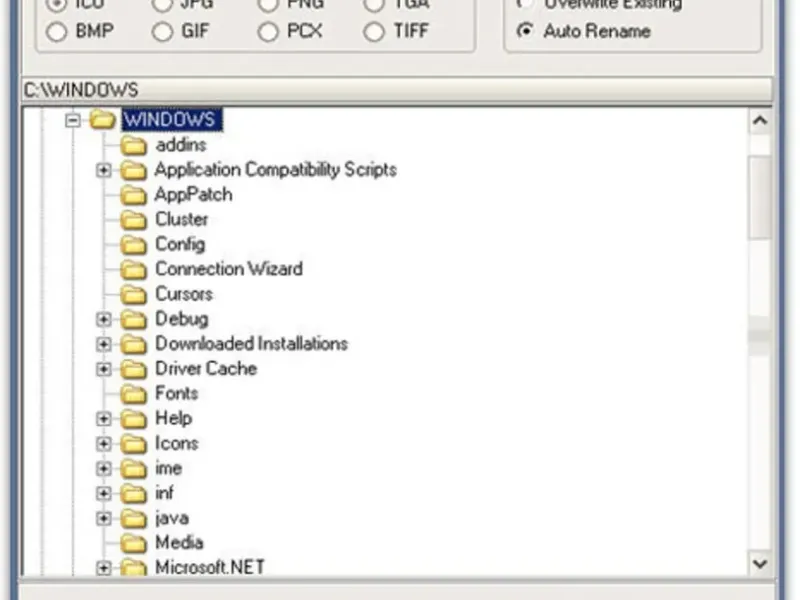The image size is (800, 600).
Task: Pick the TIFF format option
Action: [x=374, y=32]
